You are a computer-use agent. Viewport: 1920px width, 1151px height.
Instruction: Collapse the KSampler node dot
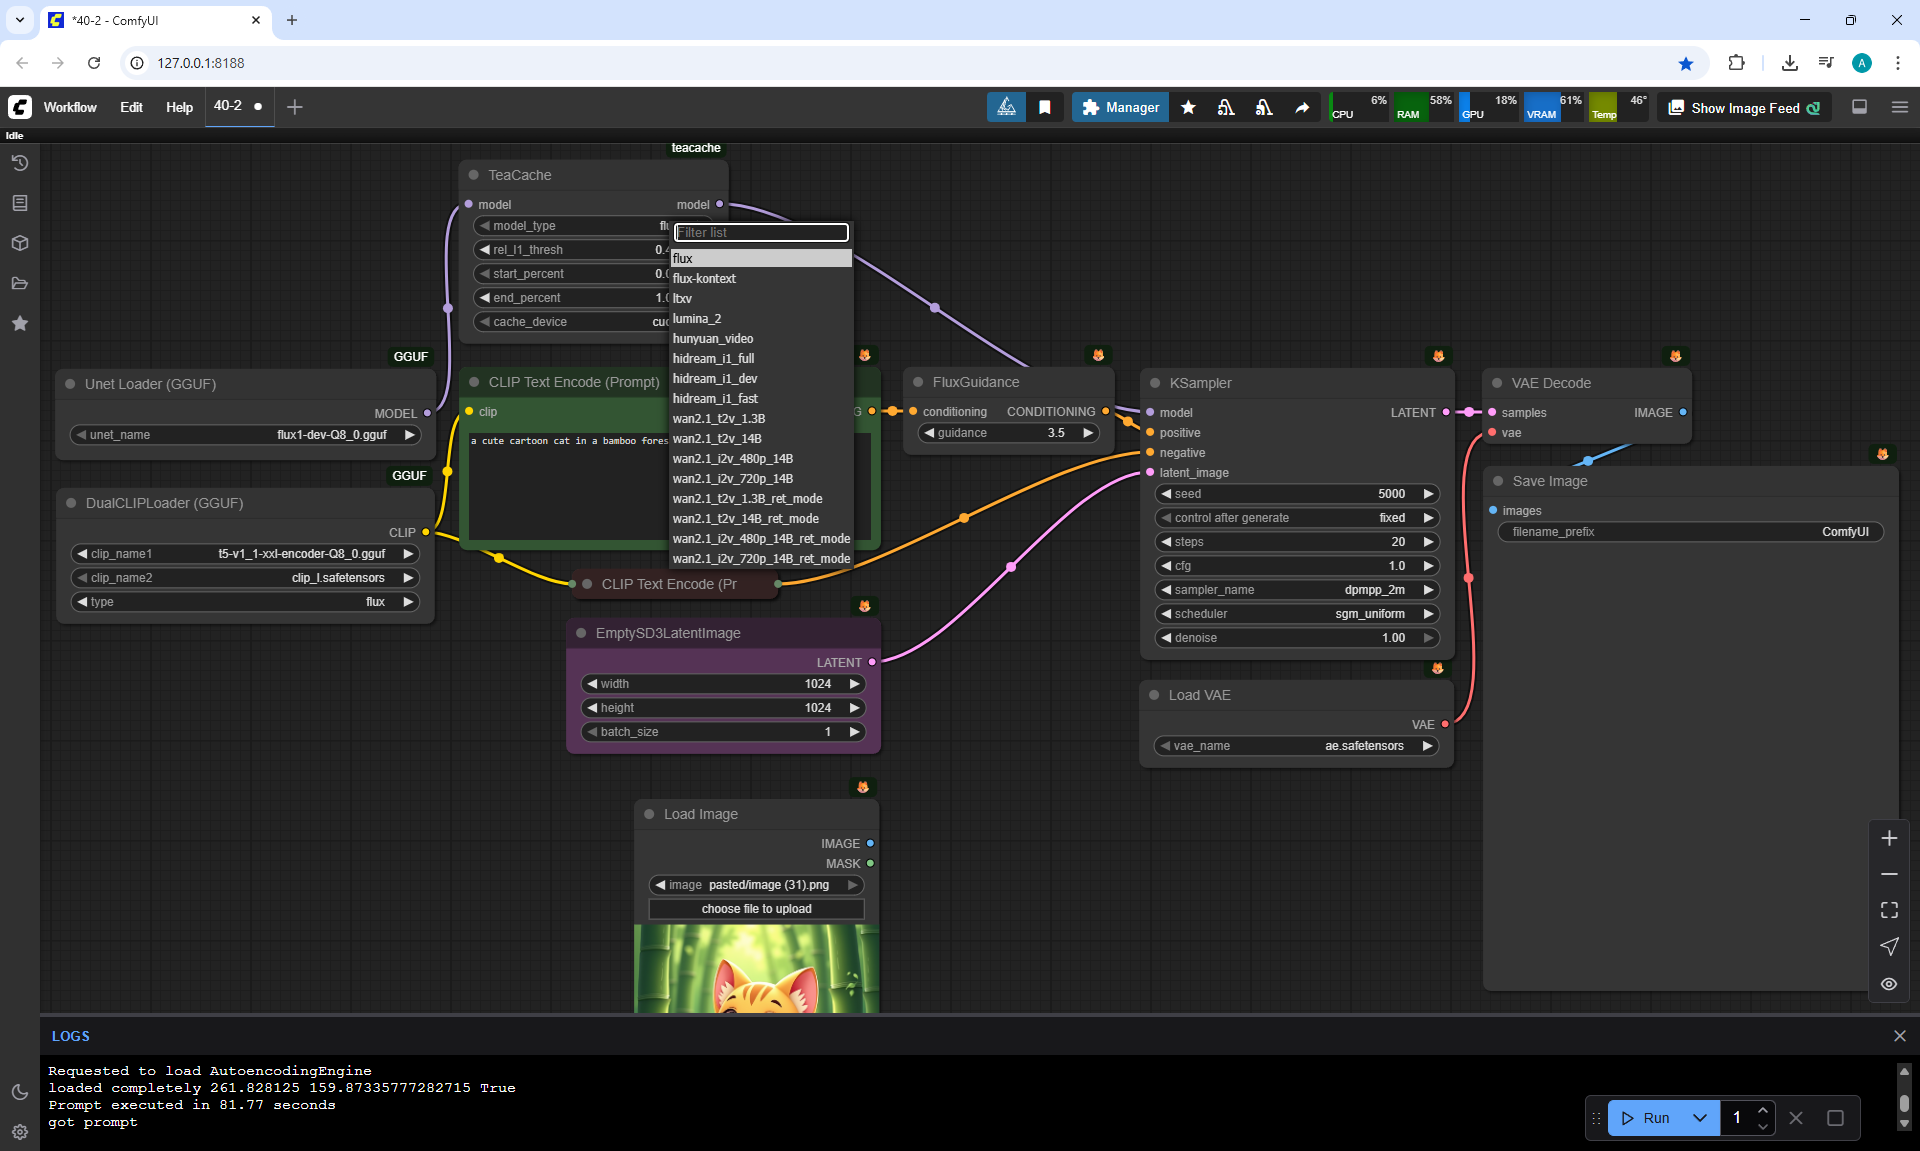(1155, 383)
